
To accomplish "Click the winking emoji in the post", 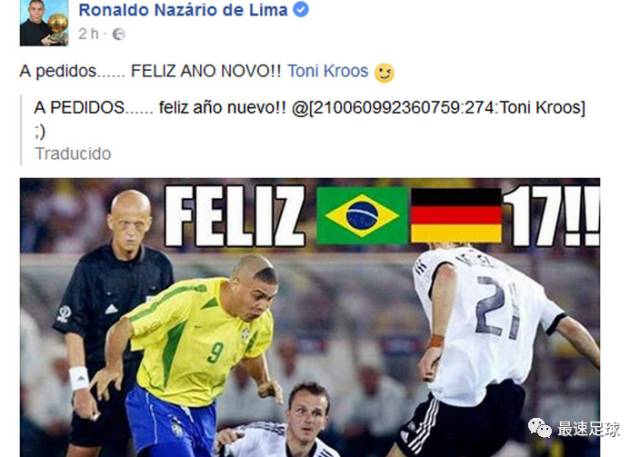I will [x=384, y=73].
